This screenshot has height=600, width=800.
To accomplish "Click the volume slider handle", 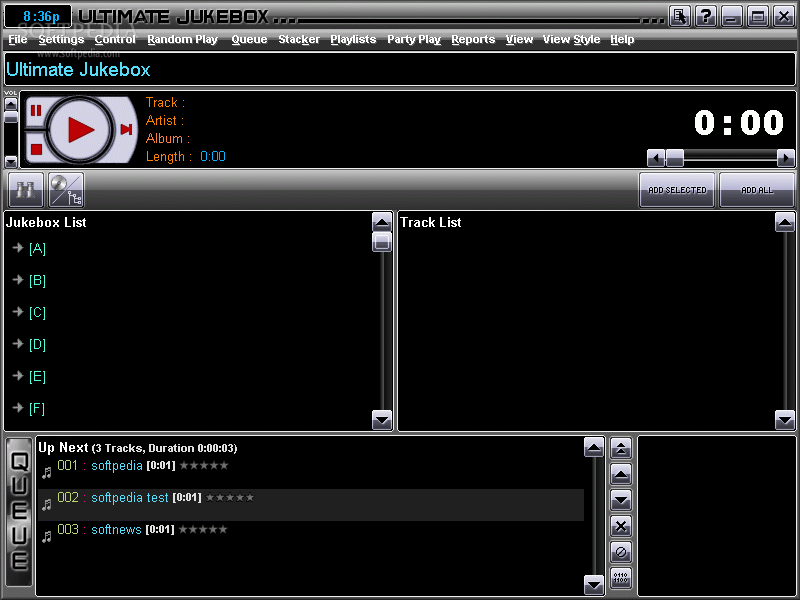I will tap(11, 117).
